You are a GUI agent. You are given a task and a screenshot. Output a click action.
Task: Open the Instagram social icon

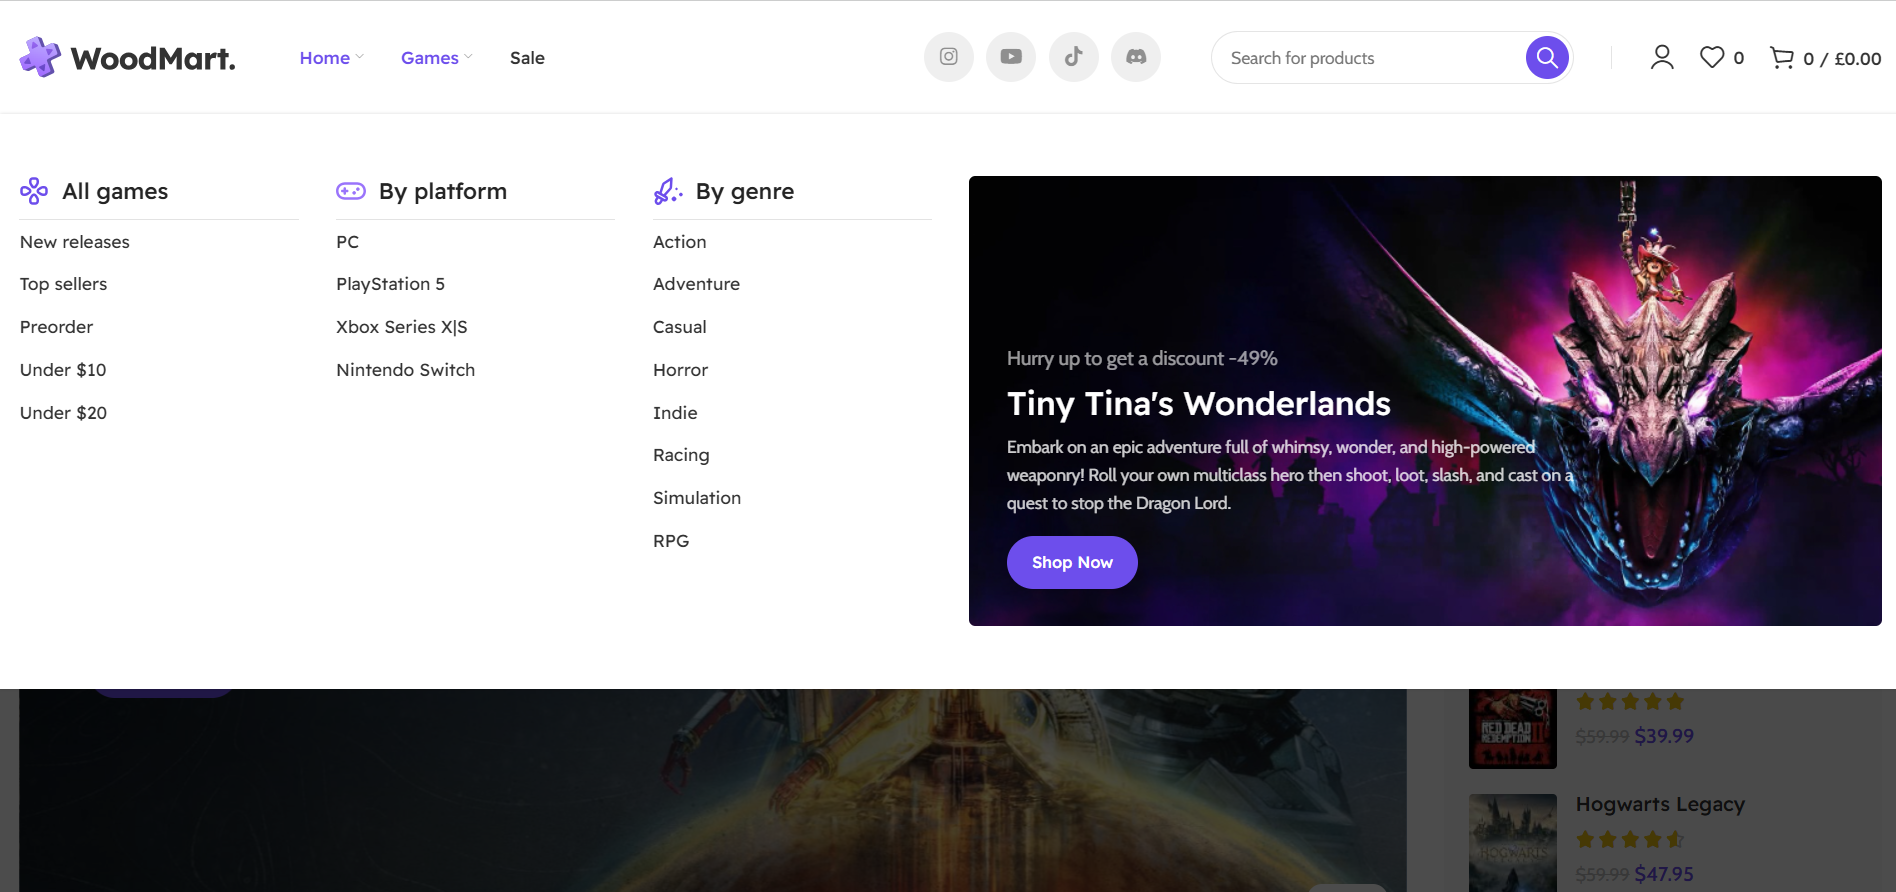[x=949, y=57]
